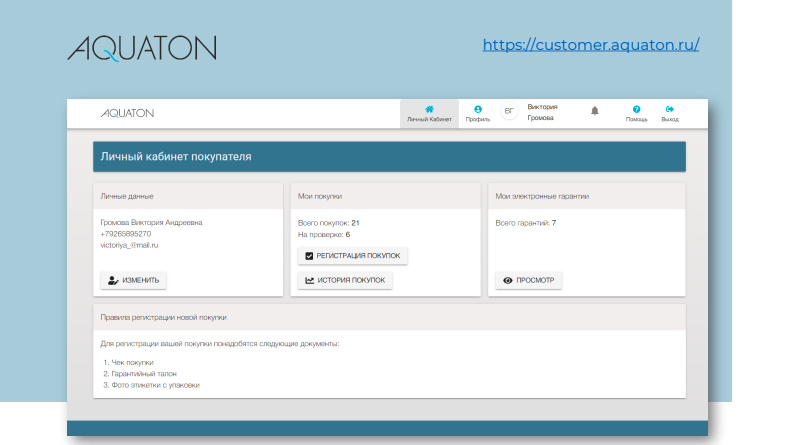
Task: Open the customer.aquaton.ru link
Action: coord(591,45)
